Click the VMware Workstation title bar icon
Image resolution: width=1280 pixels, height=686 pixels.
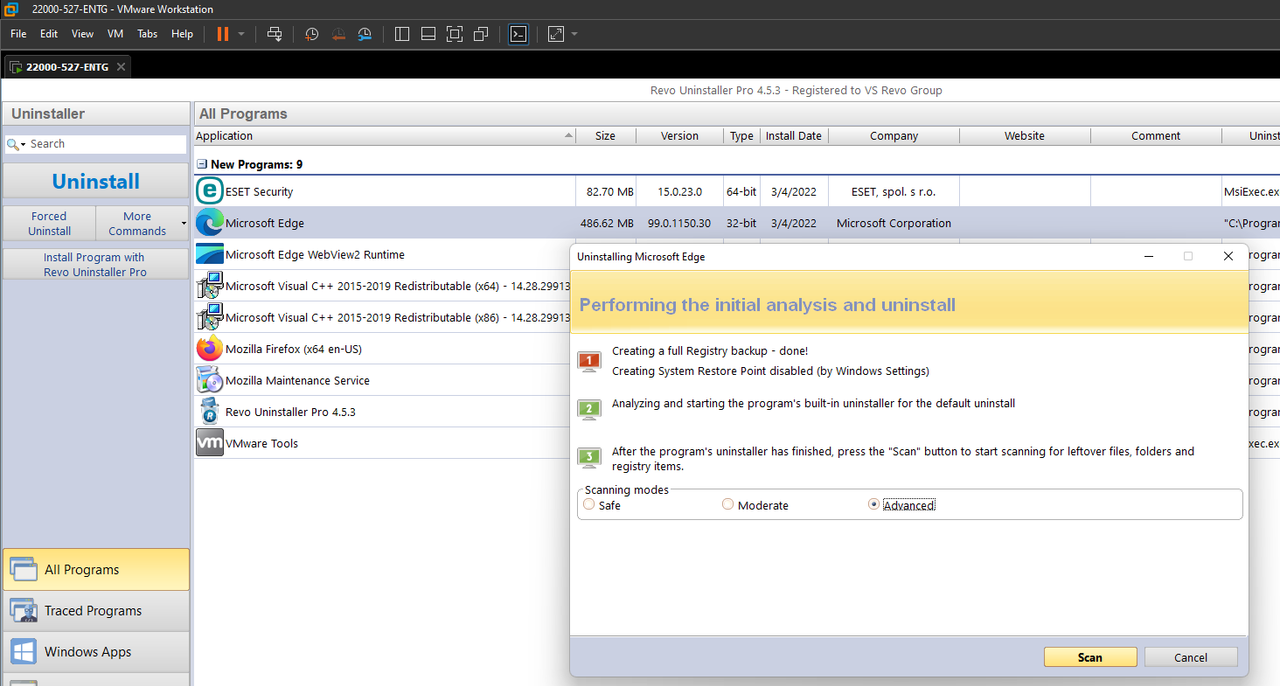[x=12, y=9]
